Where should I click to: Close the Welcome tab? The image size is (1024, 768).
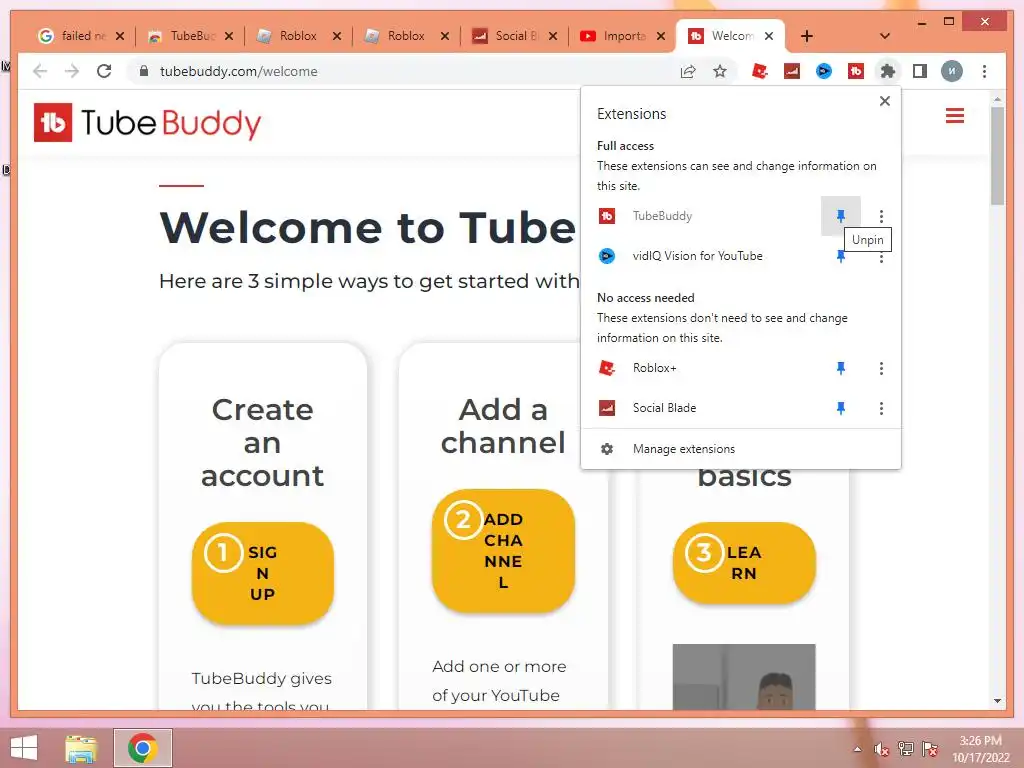769,36
